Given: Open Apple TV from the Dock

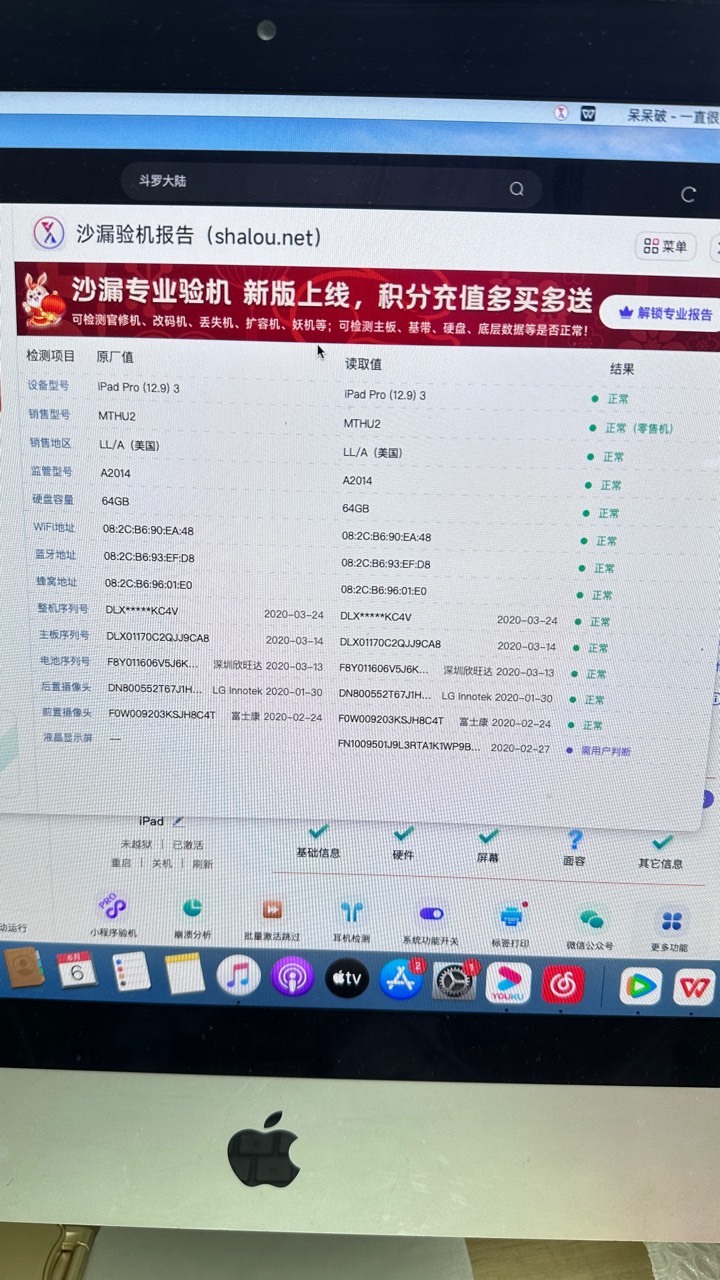Looking at the screenshot, I should (x=347, y=978).
